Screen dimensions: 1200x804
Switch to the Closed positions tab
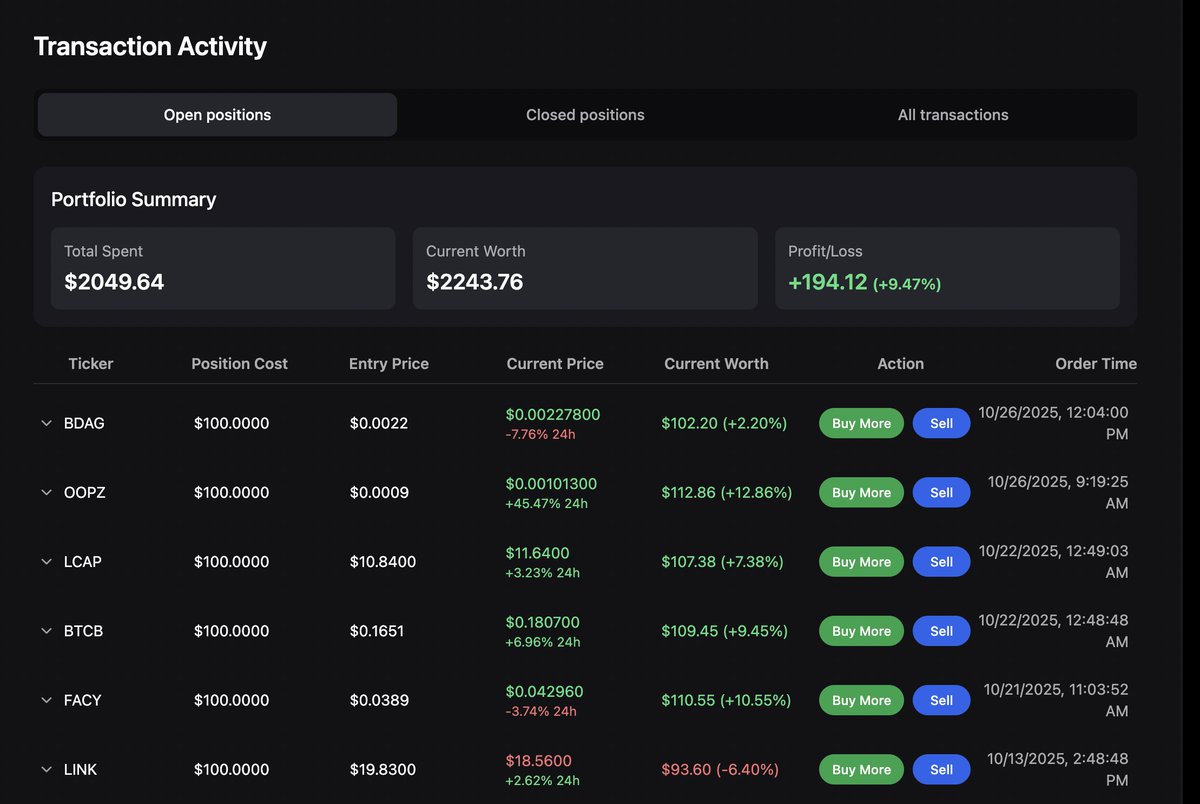pyautogui.click(x=585, y=115)
